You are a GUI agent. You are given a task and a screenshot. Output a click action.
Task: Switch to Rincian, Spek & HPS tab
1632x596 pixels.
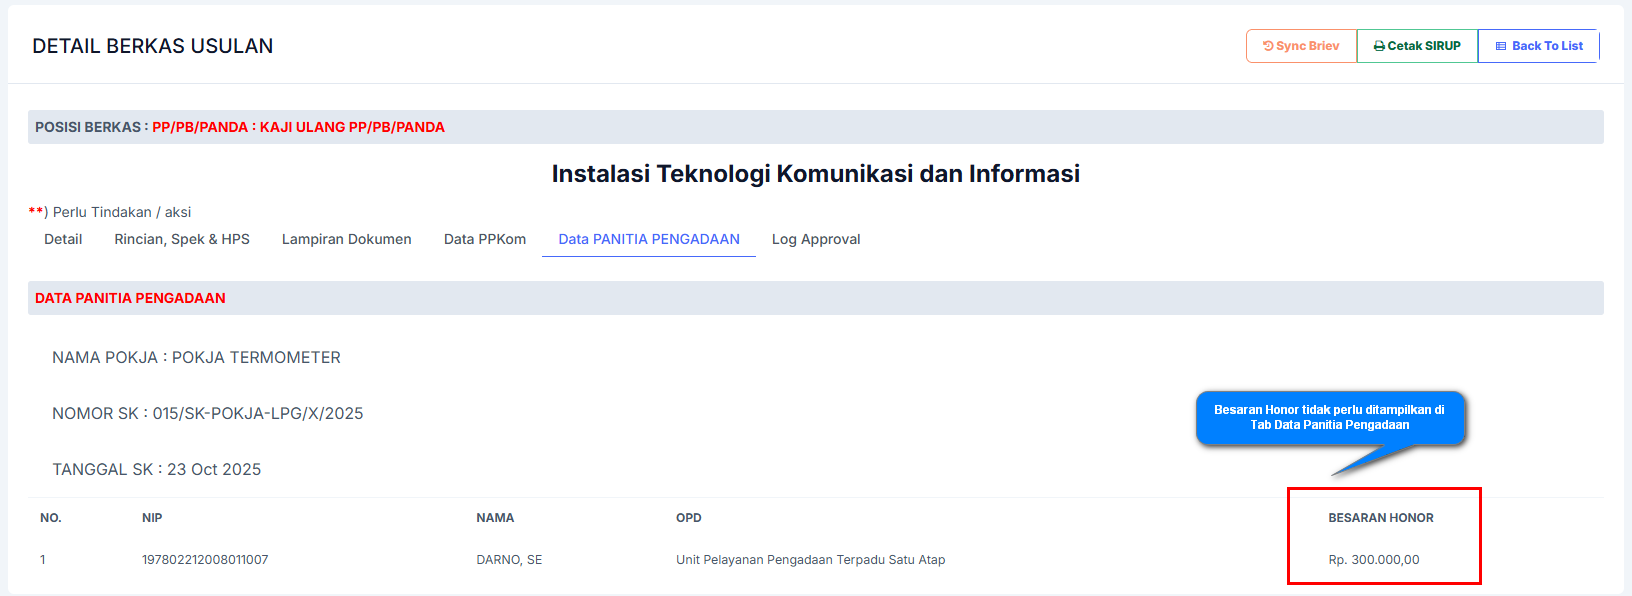coord(182,239)
